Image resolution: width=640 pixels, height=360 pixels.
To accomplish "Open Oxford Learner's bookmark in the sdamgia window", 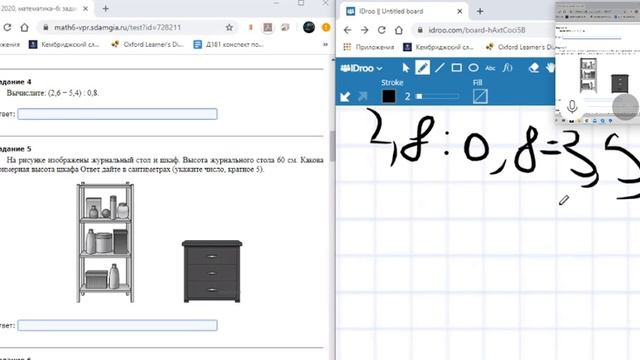I will (x=147, y=44).
